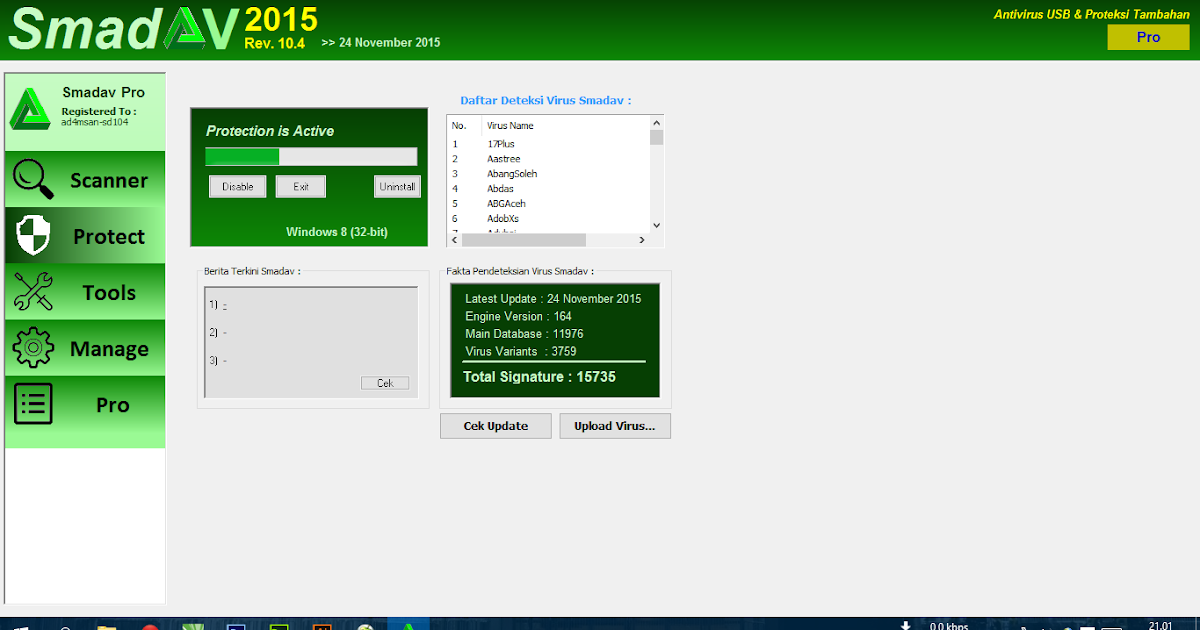Click the Exit button
Image resolution: width=1200 pixels, height=630 pixels.
click(301, 187)
